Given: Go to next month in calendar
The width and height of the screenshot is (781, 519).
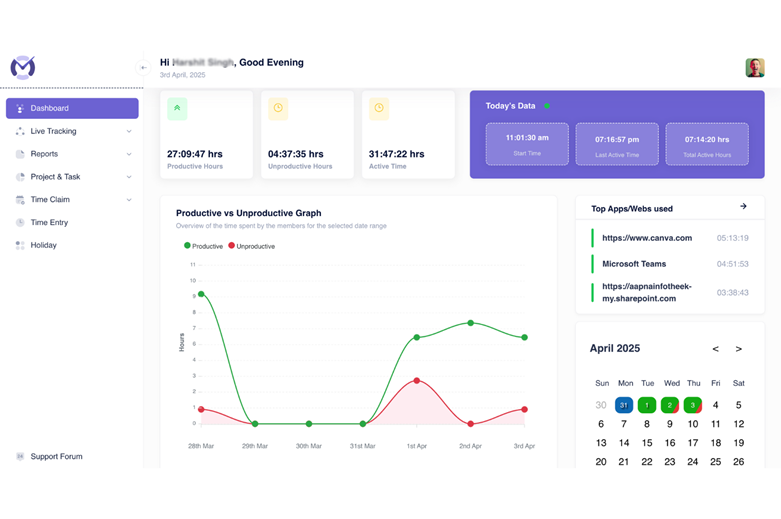Looking at the screenshot, I should coord(739,349).
